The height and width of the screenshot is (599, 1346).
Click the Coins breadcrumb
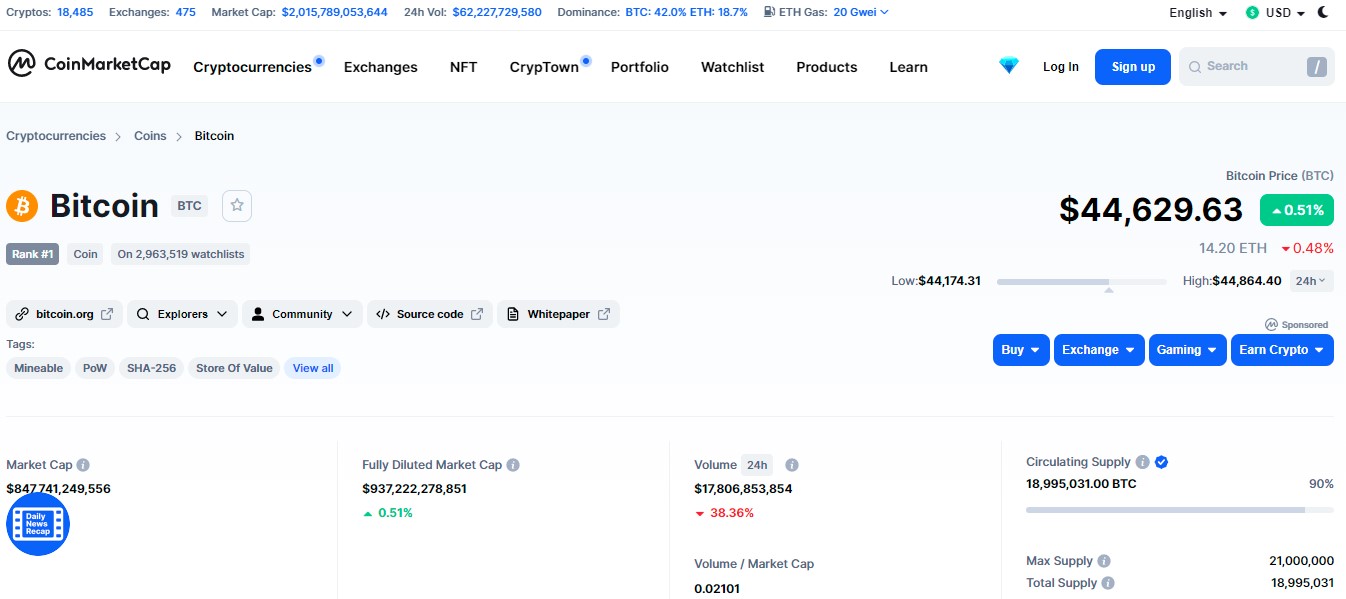(x=150, y=136)
